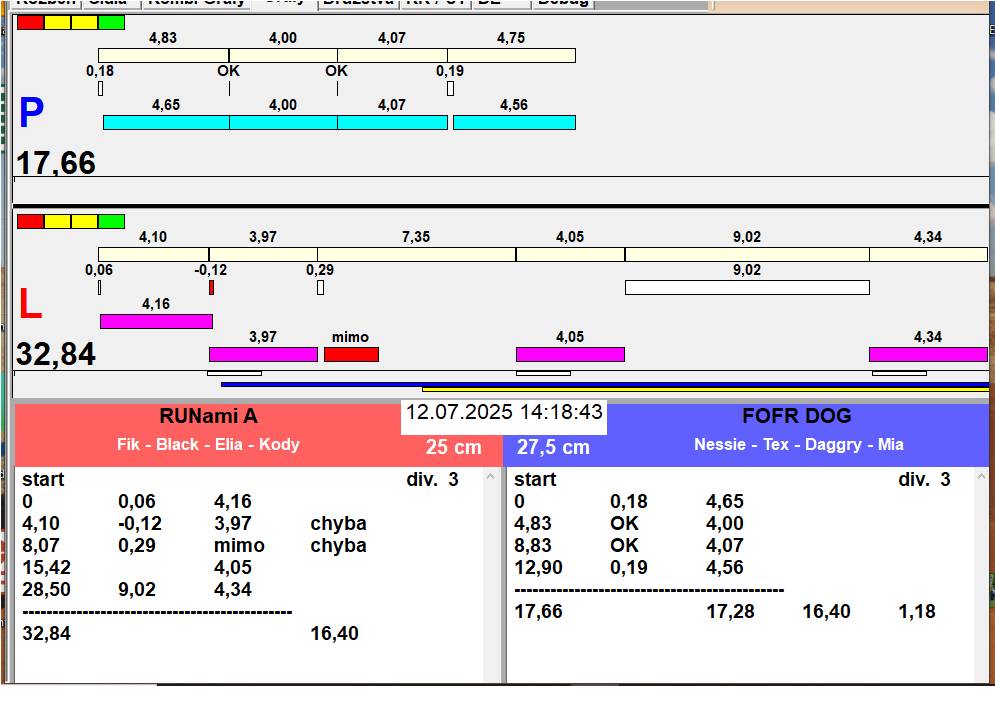Click the red start light in lane L

(30, 221)
